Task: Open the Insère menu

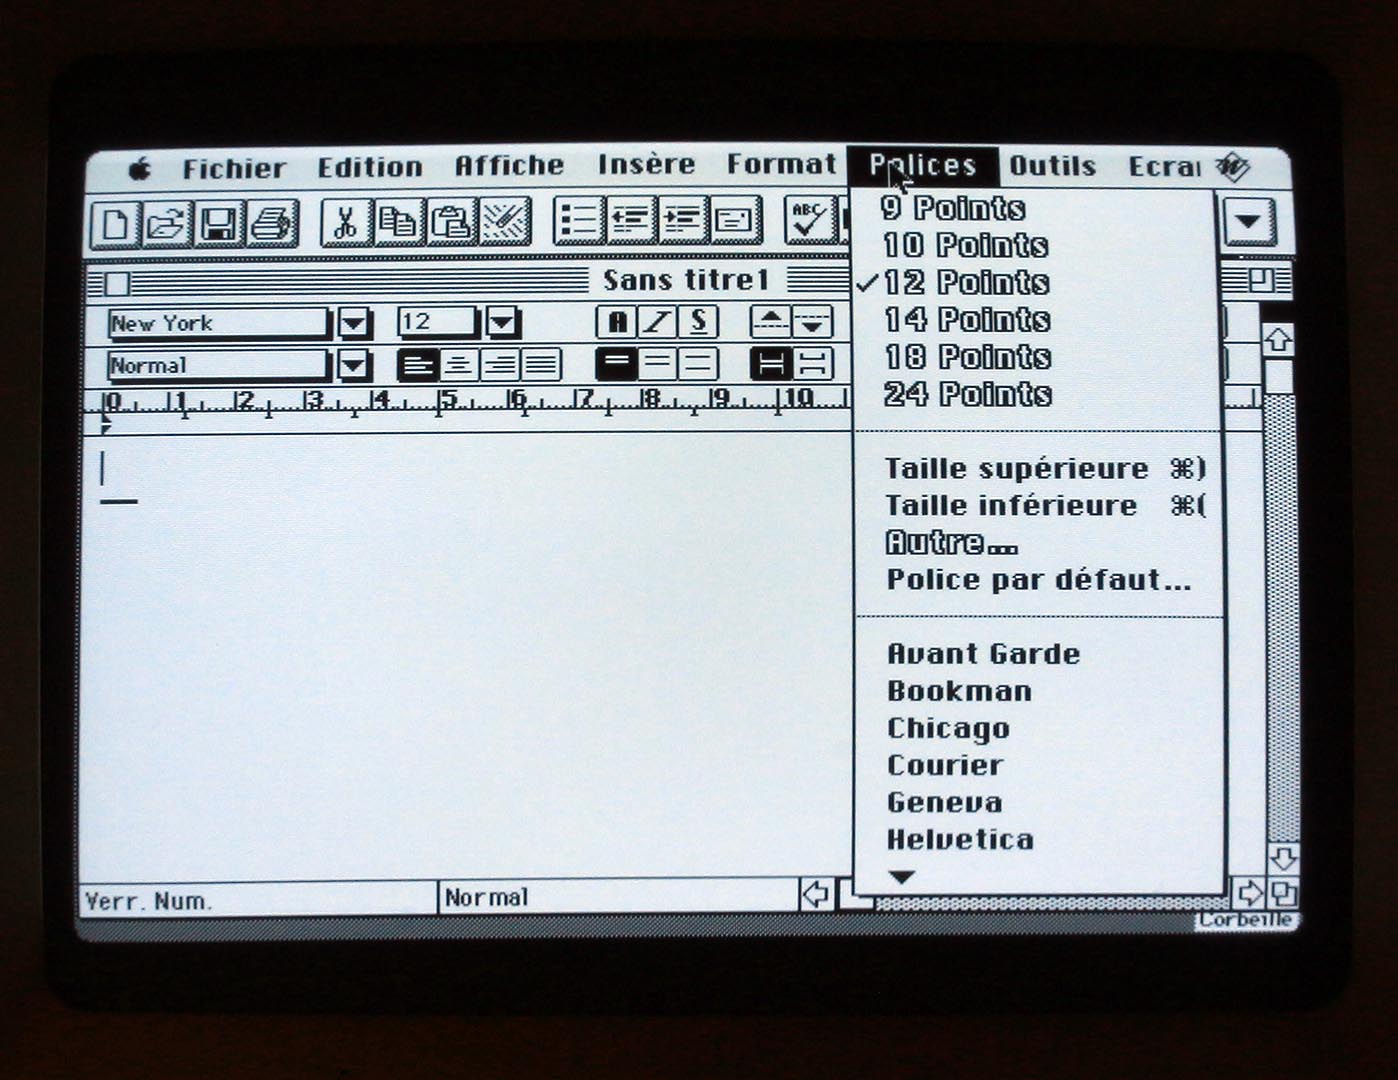Action: click(646, 165)
